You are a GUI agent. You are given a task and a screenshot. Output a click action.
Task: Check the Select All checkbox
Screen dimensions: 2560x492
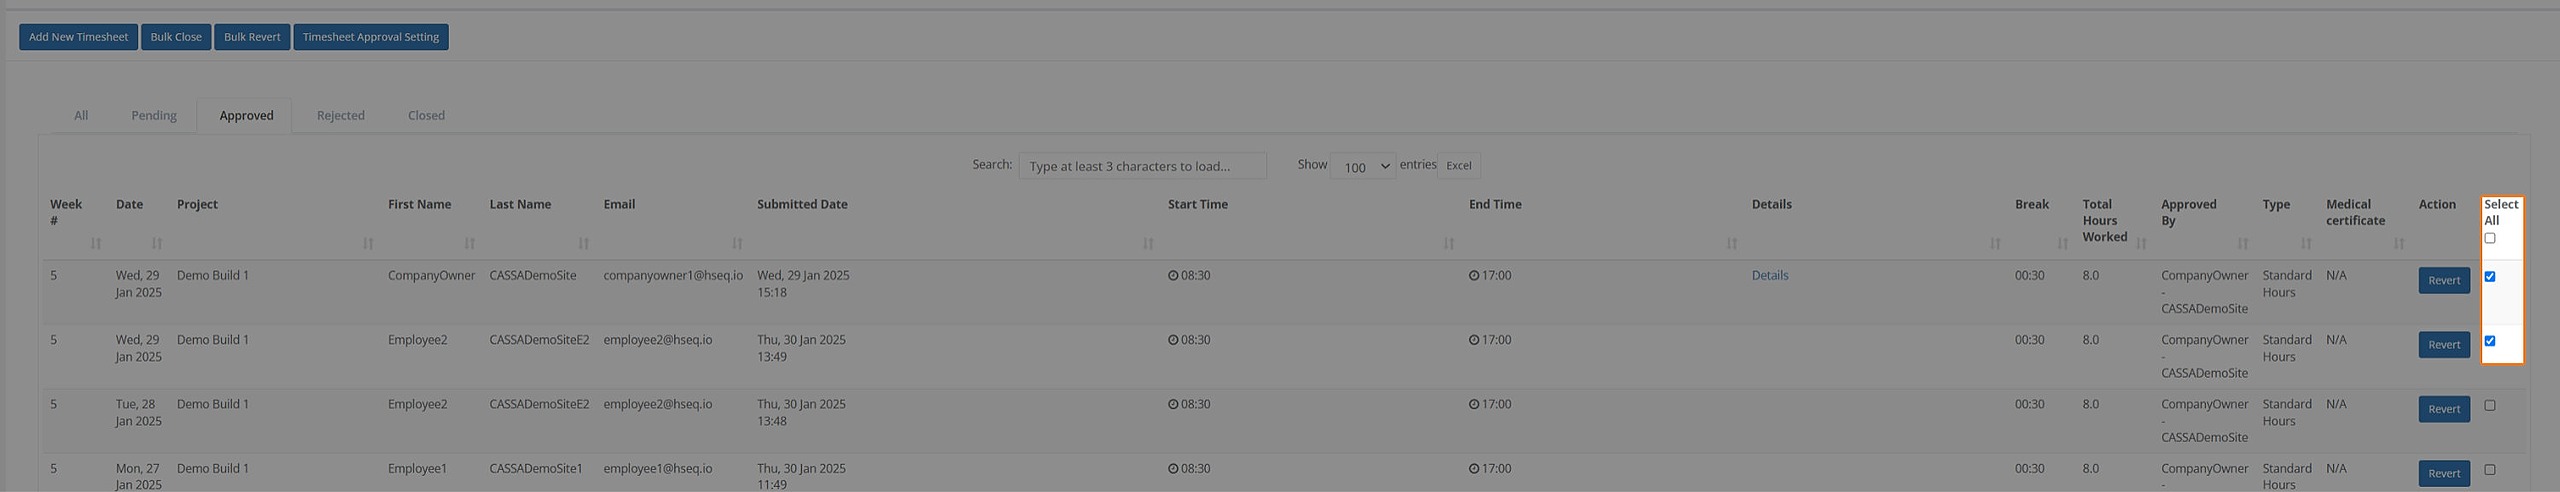2490,239
